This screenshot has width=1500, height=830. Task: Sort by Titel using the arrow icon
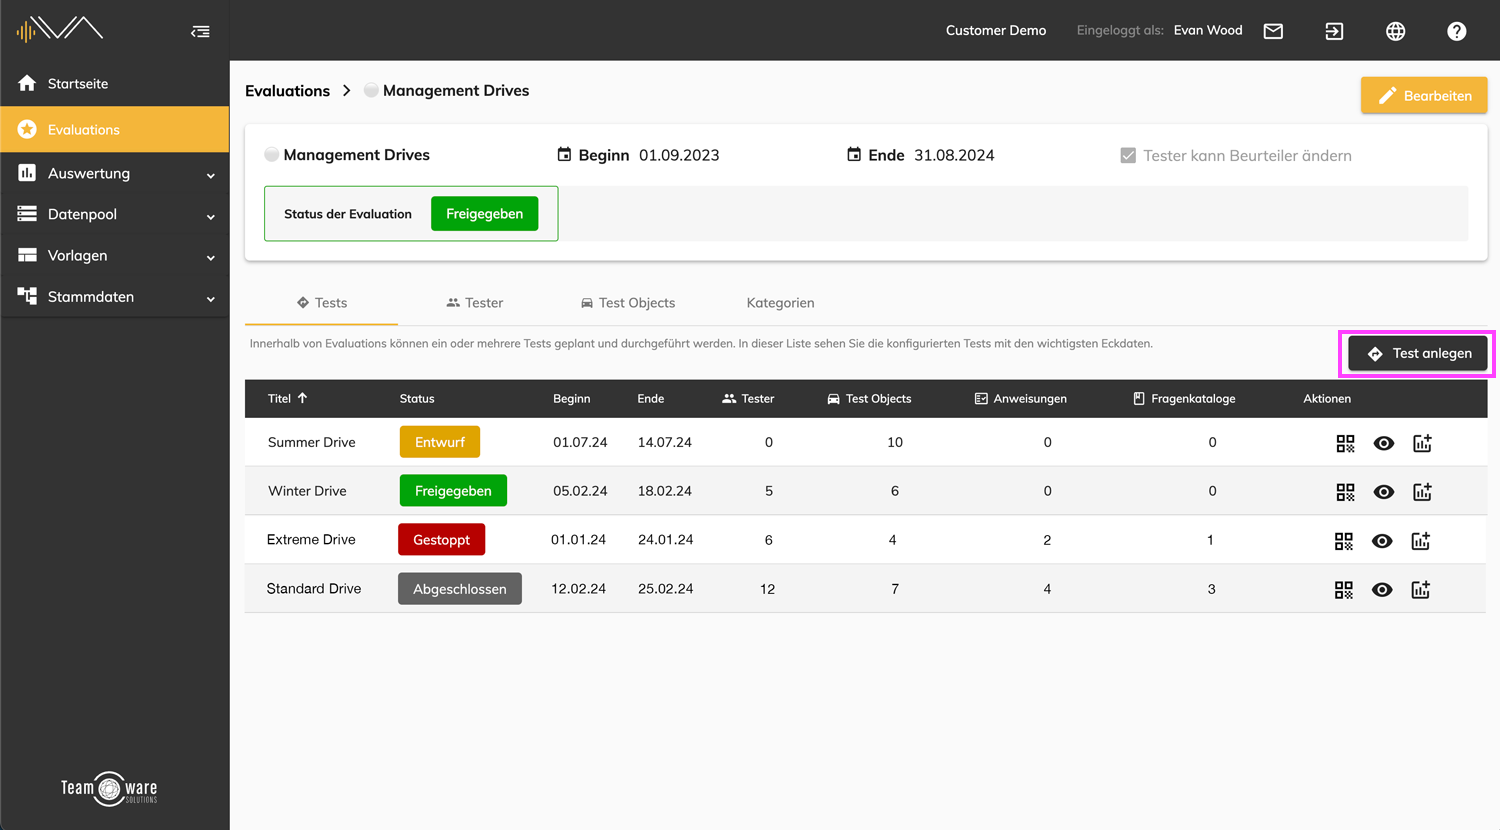click(302, 398)
